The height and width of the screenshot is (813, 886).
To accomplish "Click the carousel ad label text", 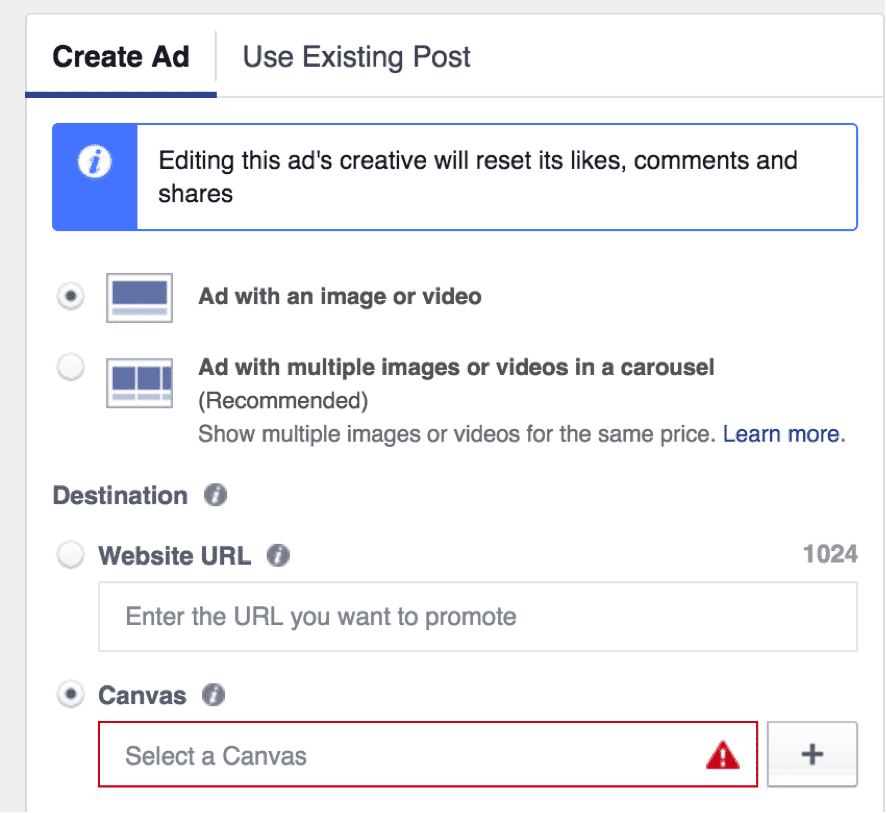I will click(x=456, y=367).
